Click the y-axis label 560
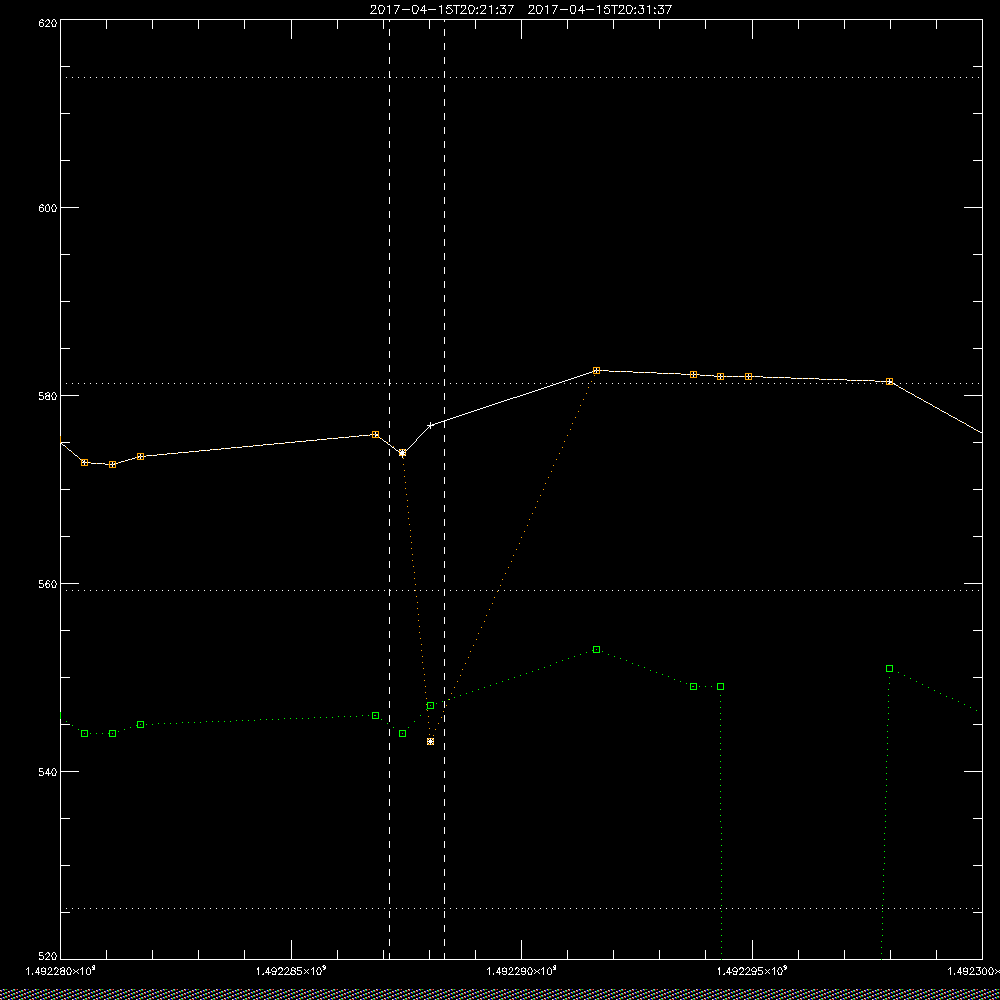The height and width of the screenshot is (1000, 1000). click(48, 584)
